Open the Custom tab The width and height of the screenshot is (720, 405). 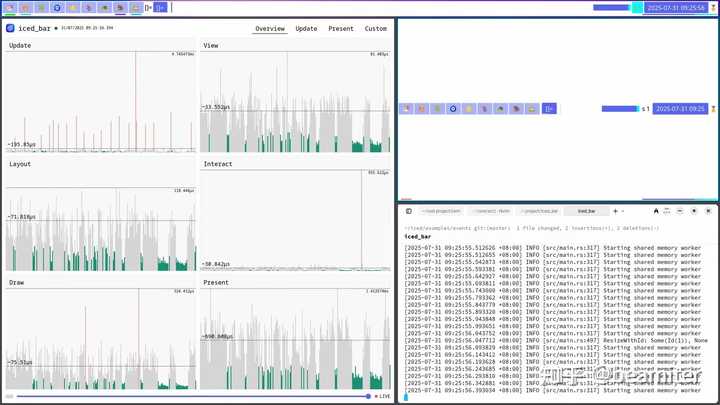[x=376, y=28]
